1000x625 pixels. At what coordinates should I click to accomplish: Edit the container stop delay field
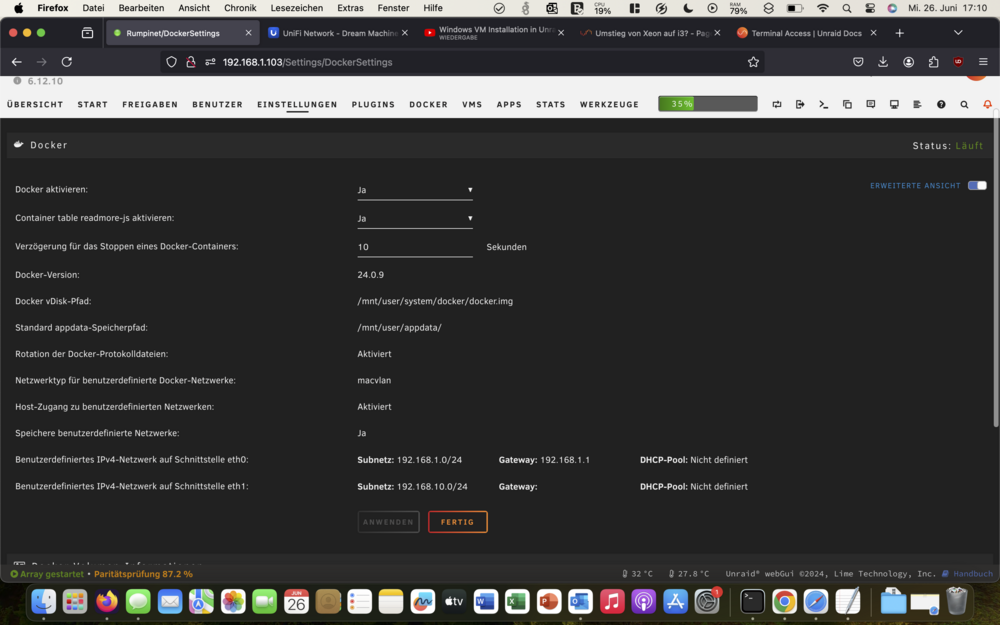(415, 247)
